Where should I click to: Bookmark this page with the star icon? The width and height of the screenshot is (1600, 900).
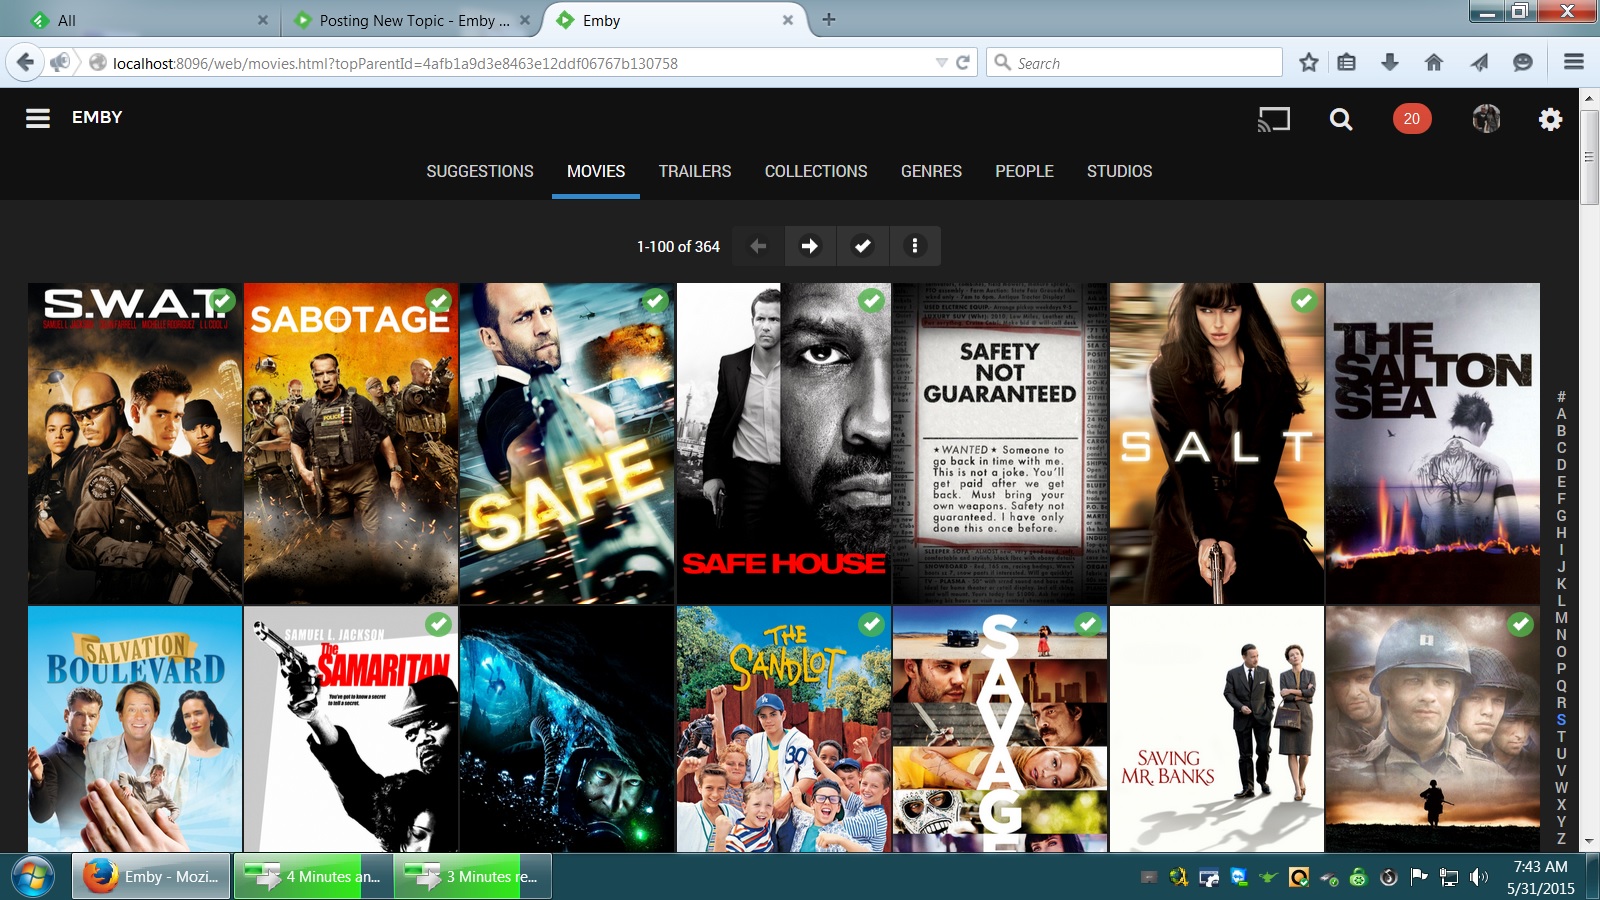tap(1309, 63)
